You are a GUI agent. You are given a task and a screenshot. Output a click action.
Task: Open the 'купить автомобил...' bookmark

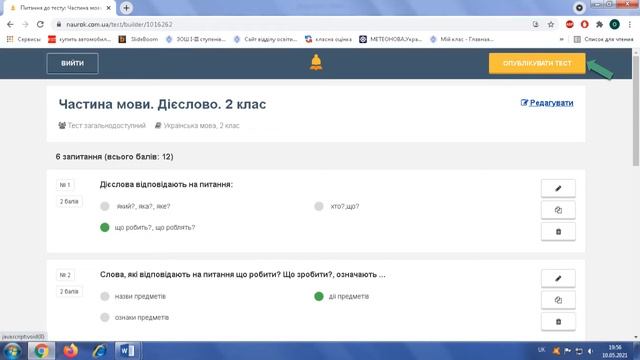(x=80, y=39)
